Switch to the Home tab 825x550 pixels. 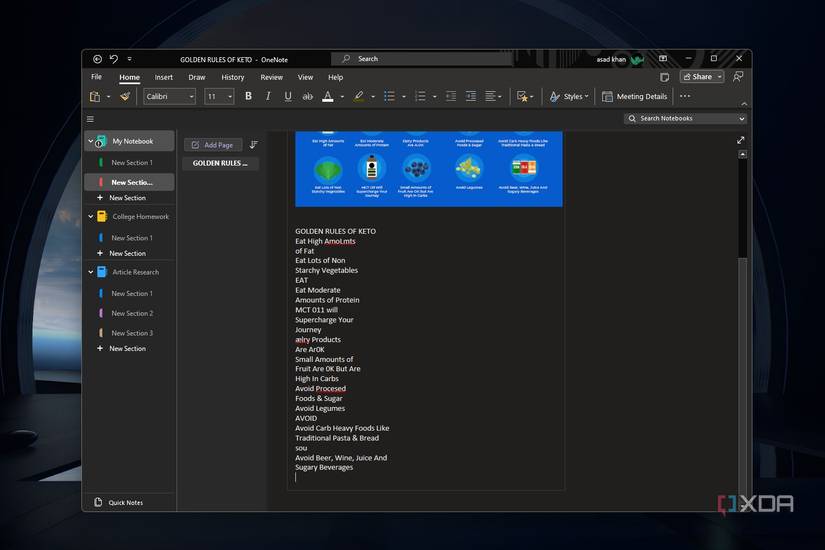[x=129, y=77]
